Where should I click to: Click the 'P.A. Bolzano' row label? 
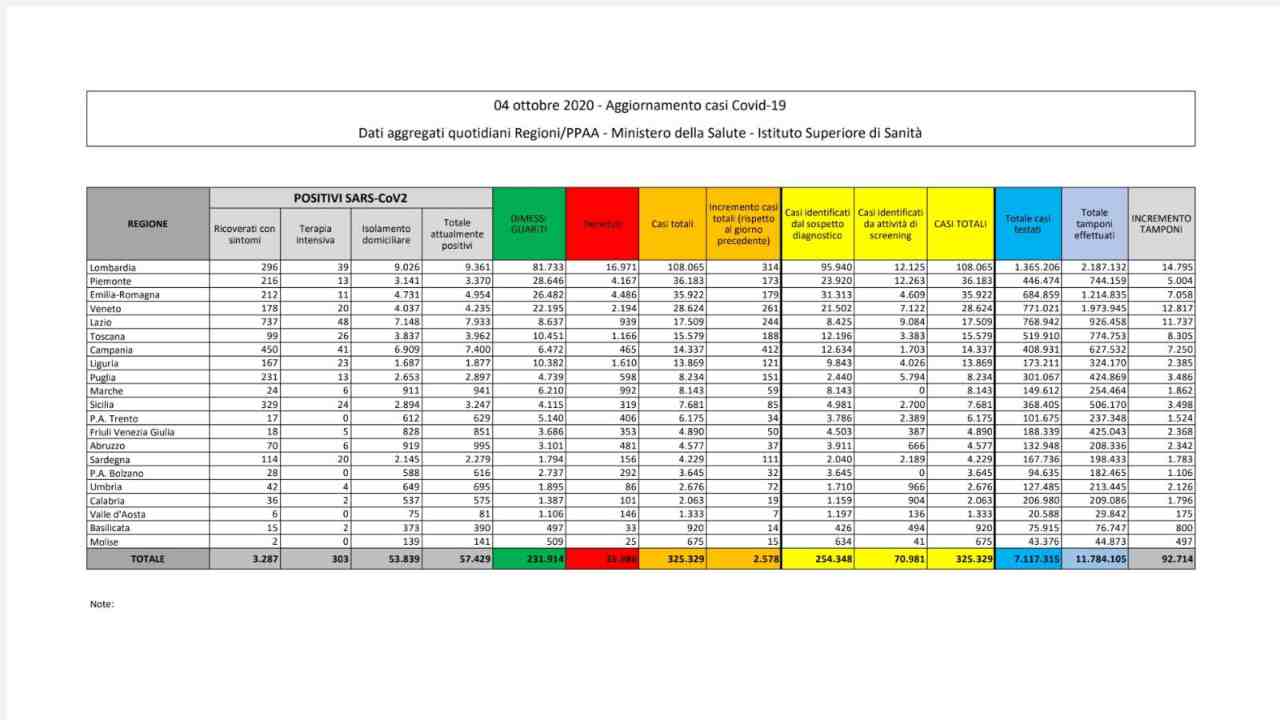(x=116, y=474)
